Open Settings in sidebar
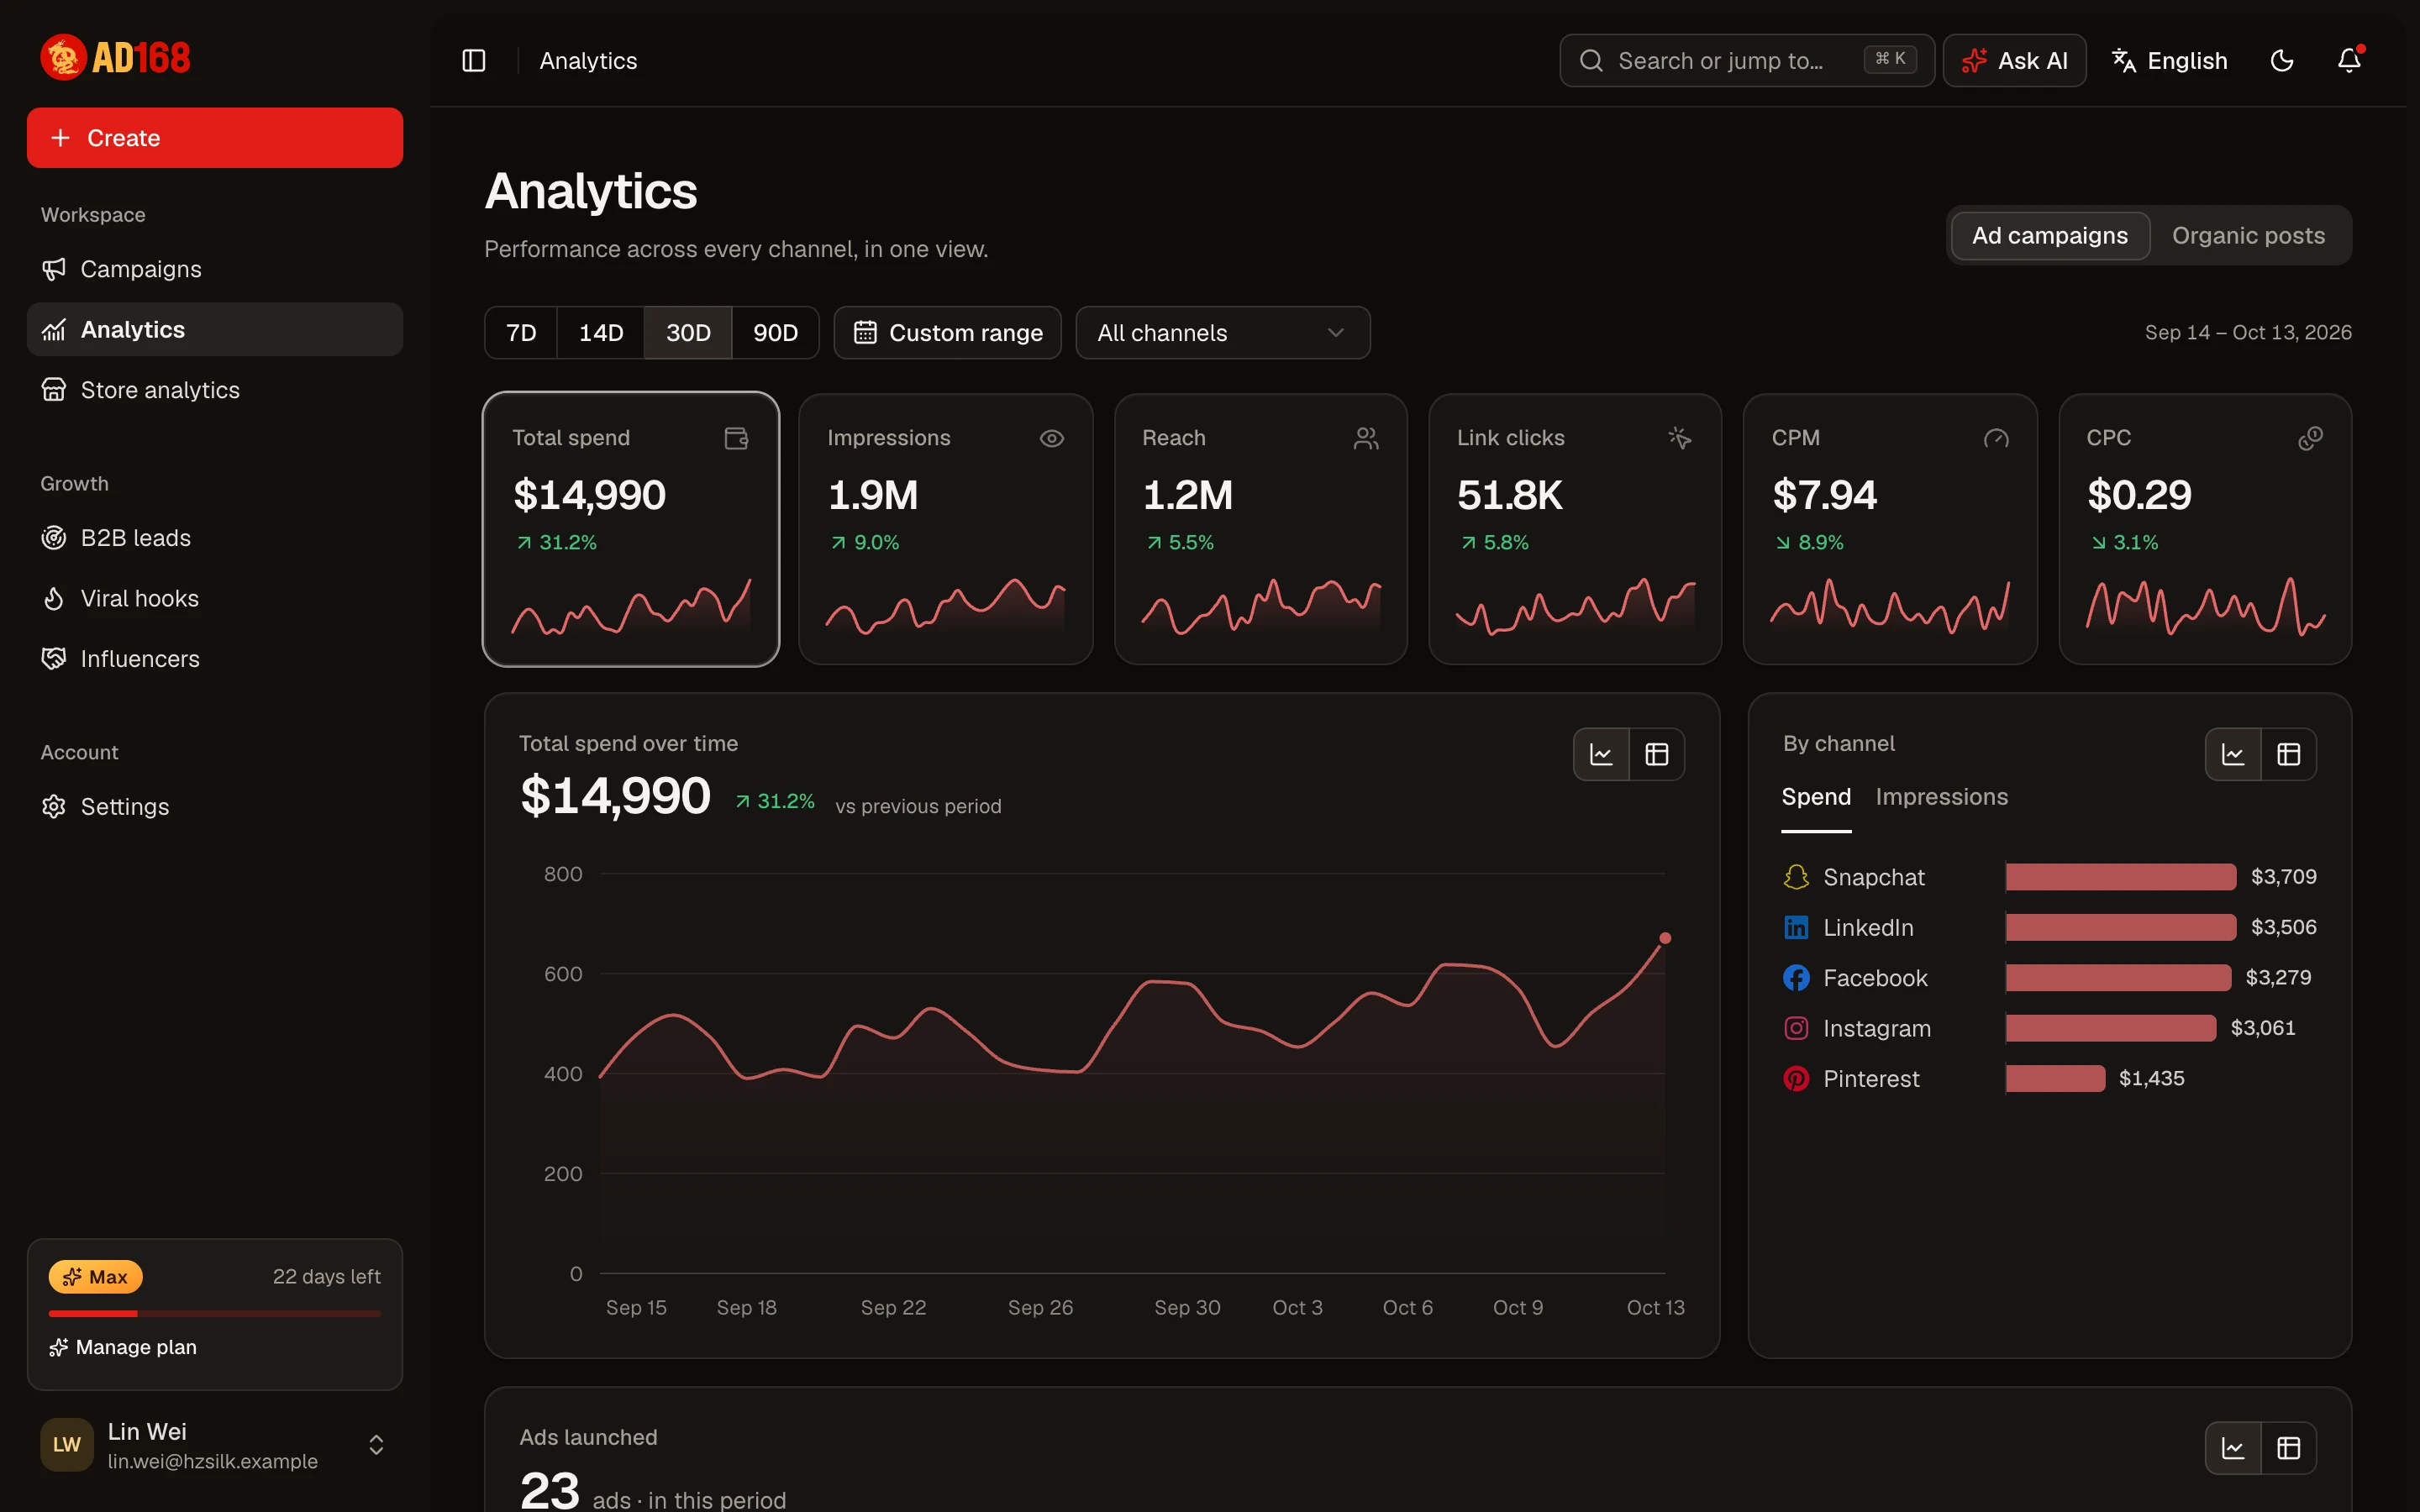 click(x=215, y=807)
